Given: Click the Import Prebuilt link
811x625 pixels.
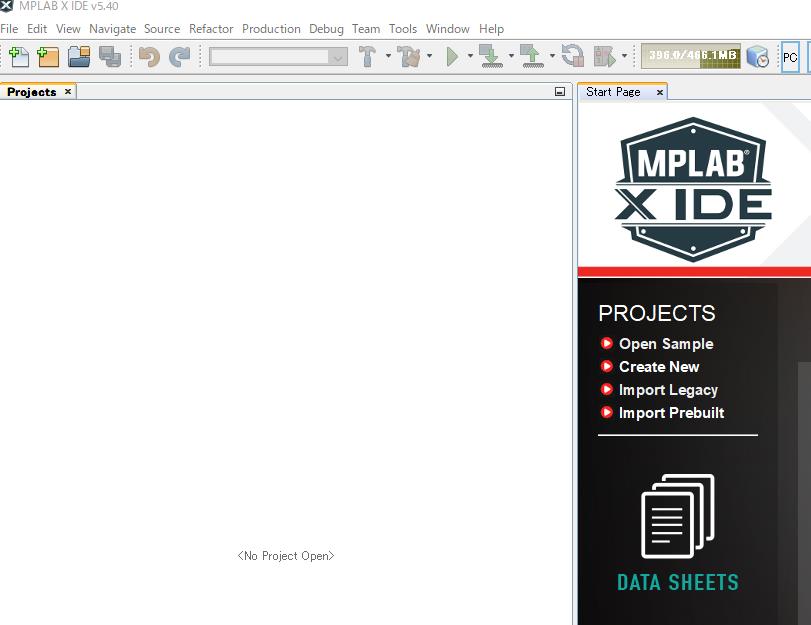Looking at the screenshot, I should coord(671,412).
